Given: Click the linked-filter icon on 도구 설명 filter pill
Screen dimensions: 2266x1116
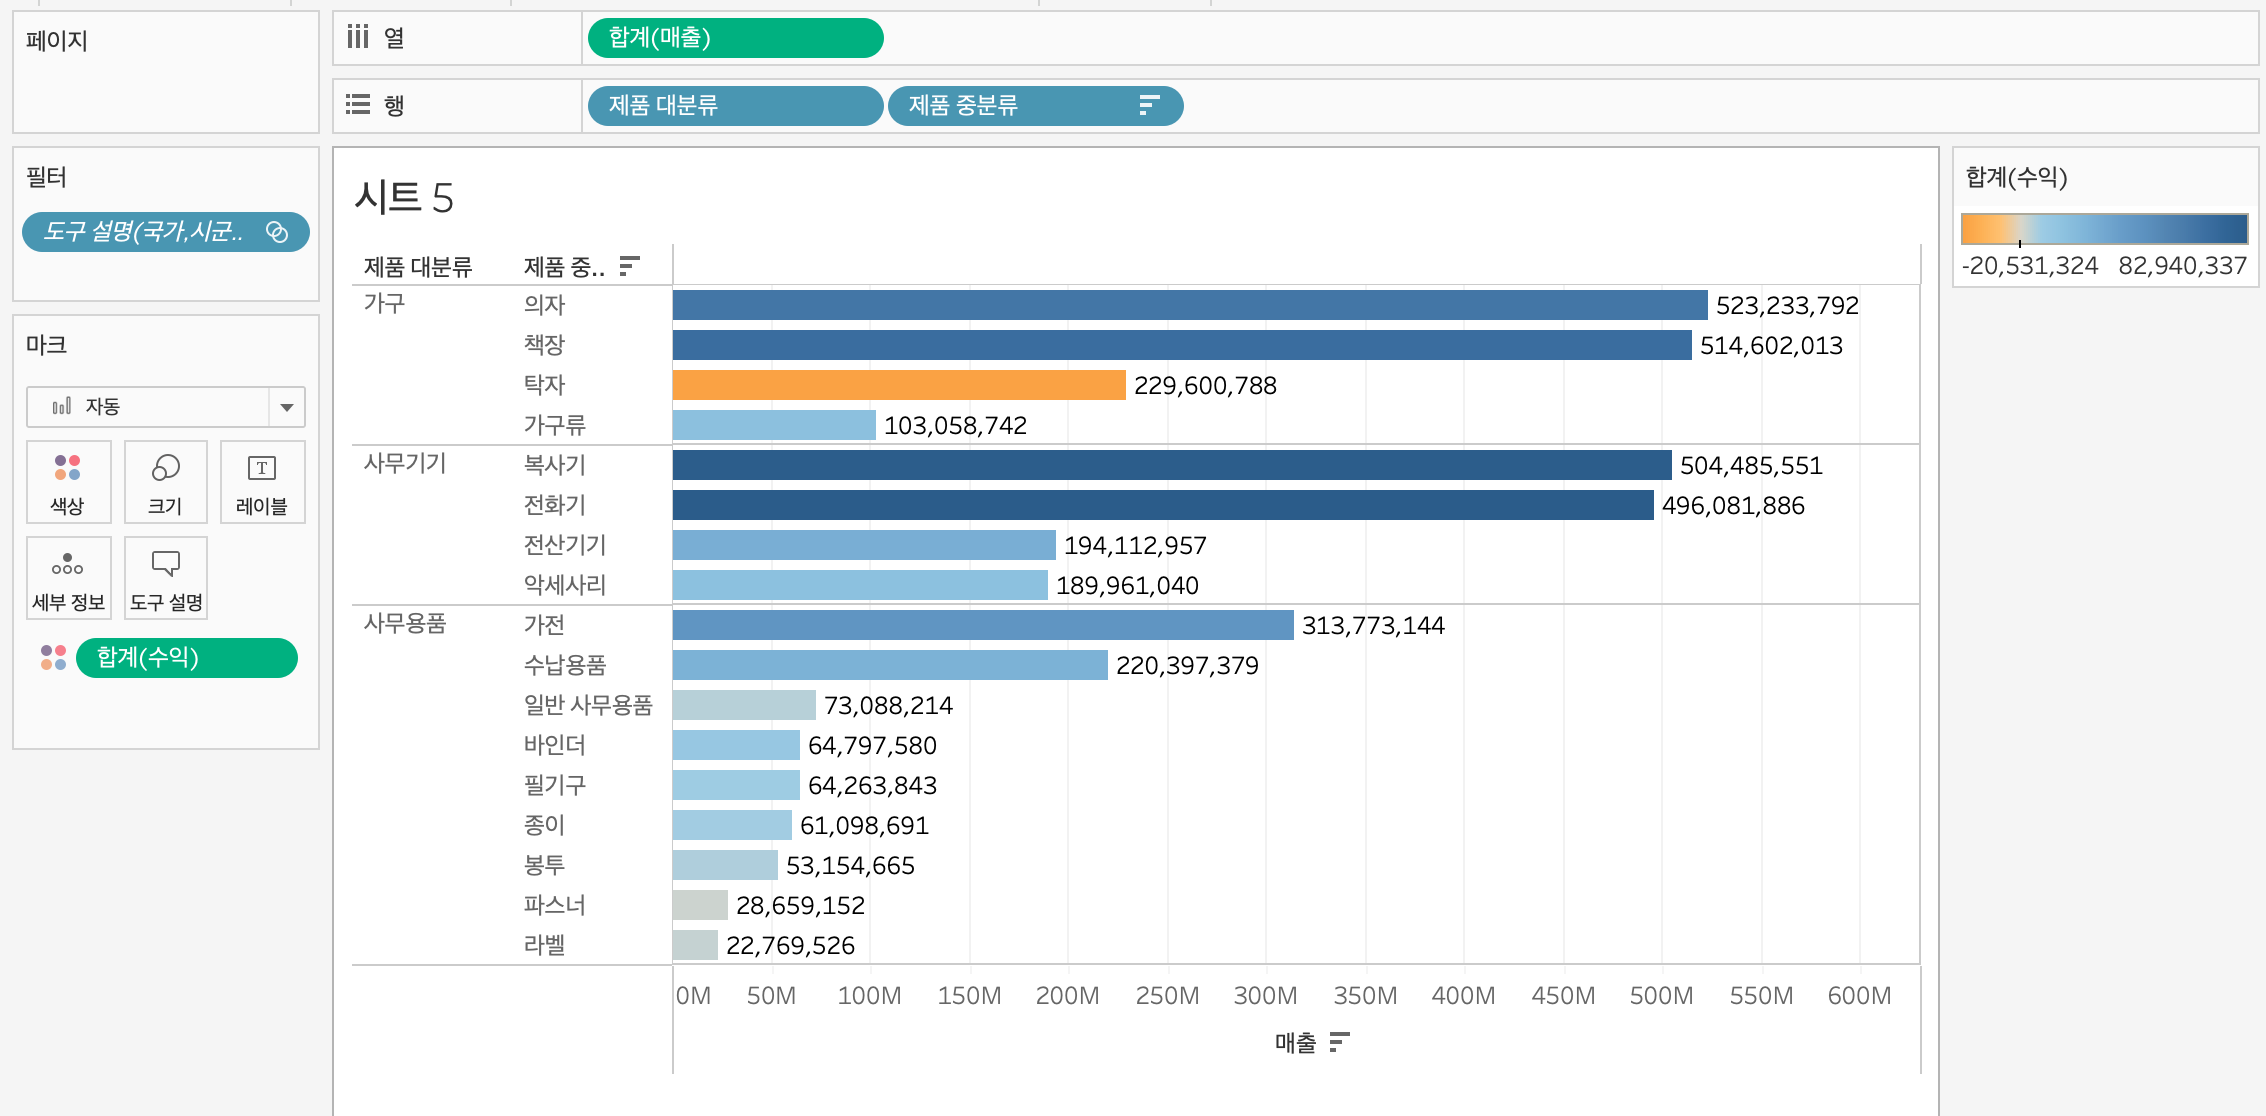Looking at the screenshot, I should (277, 232).
